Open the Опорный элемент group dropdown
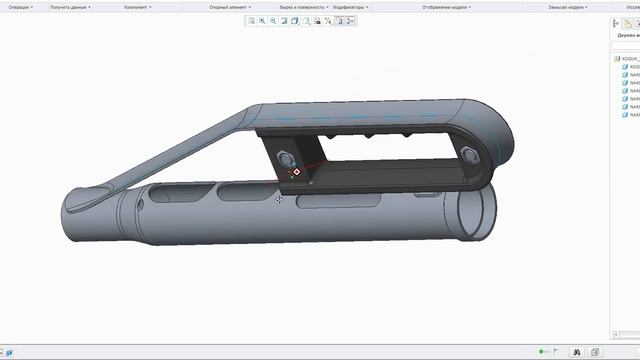Viewport: 640px width, 360px height. (x=230, y=7)
